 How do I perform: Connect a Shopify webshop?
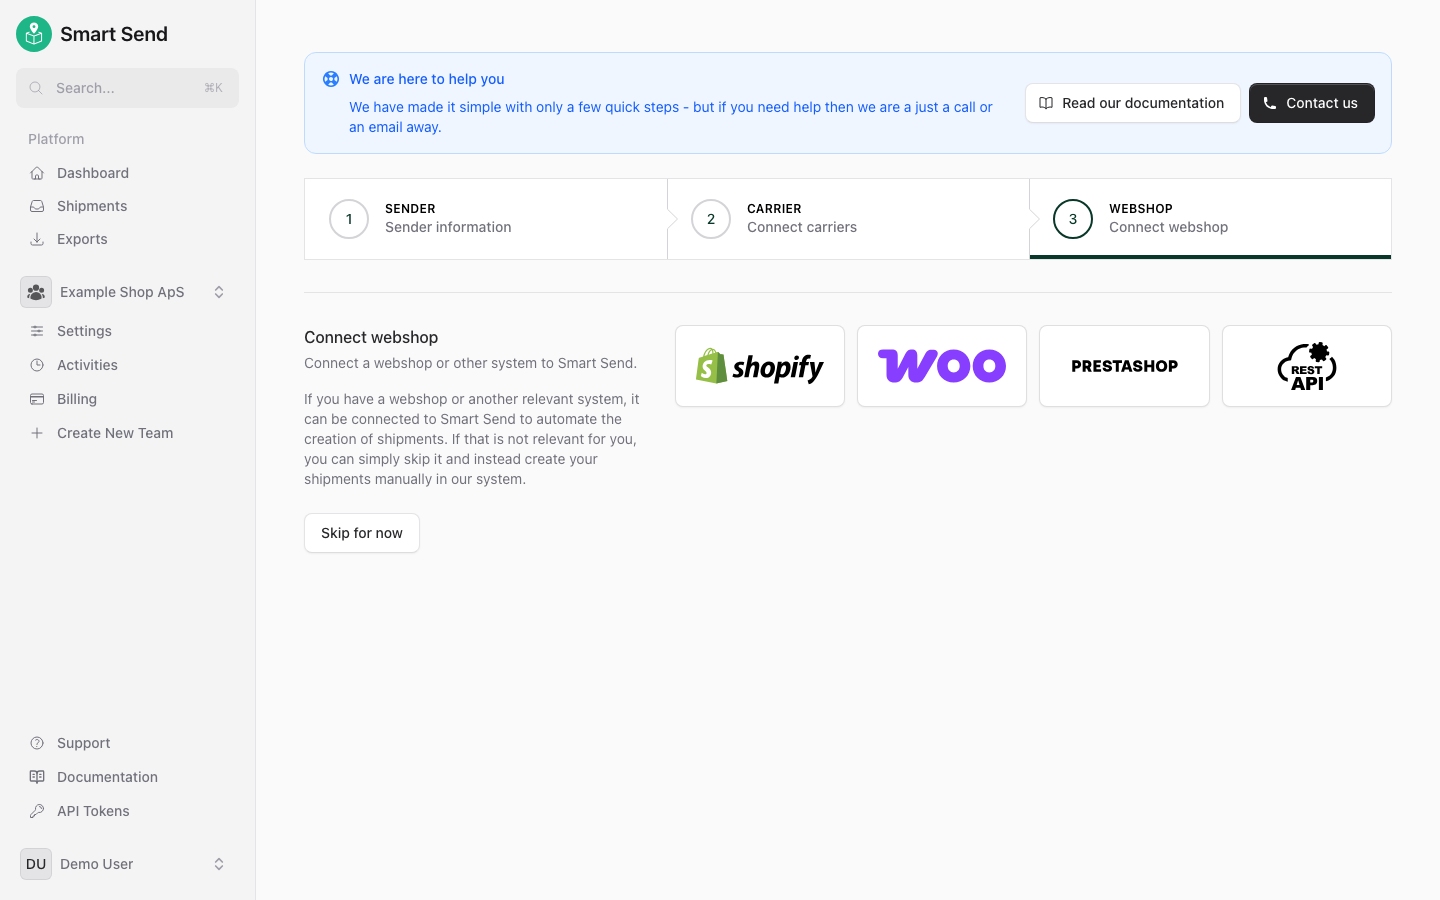(760, 366)
